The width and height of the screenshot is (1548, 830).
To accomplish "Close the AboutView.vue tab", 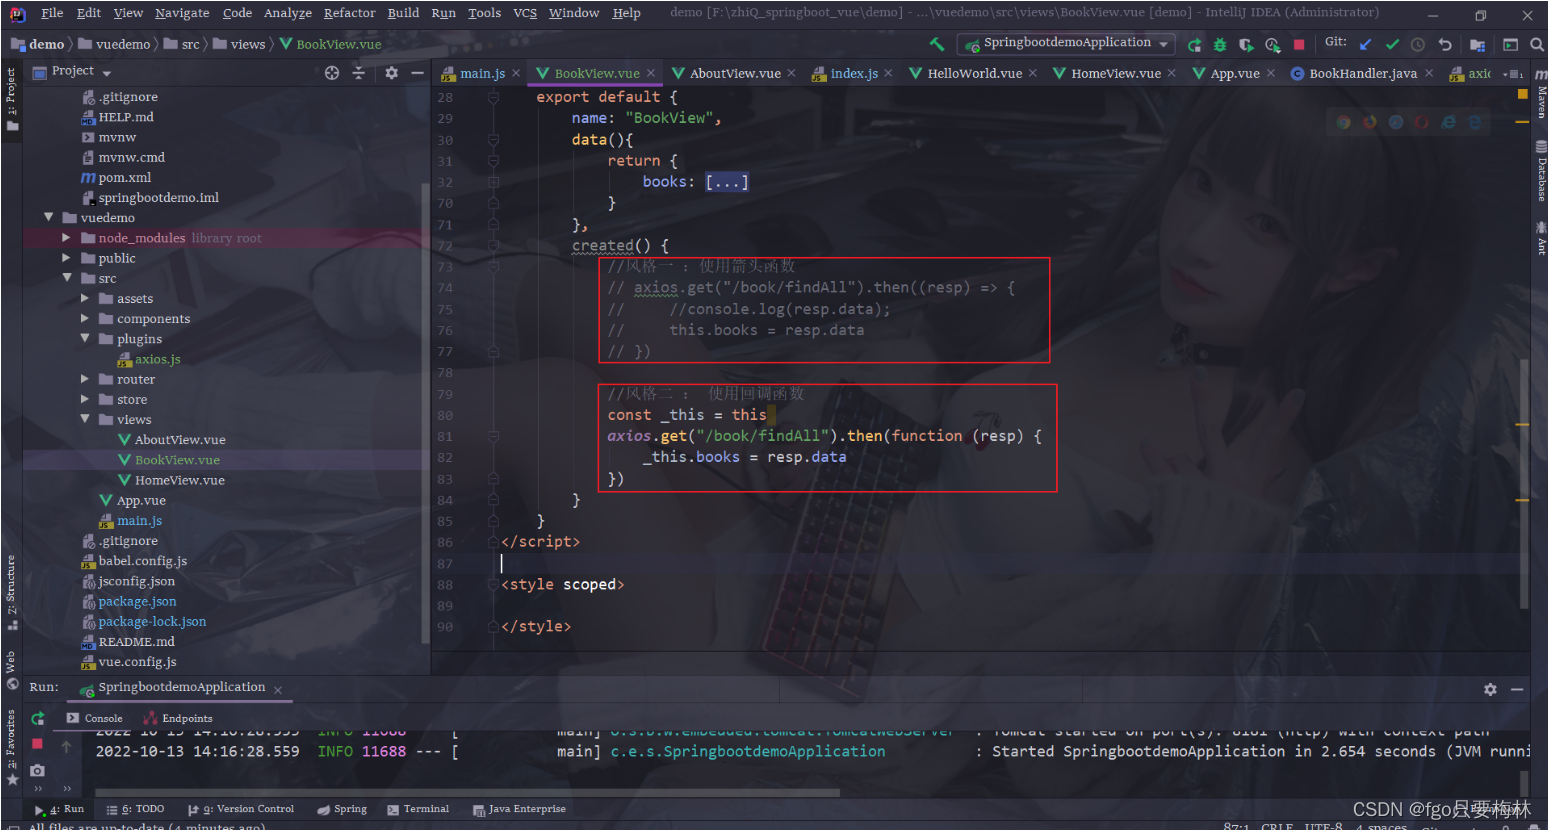I will point(791,73).
